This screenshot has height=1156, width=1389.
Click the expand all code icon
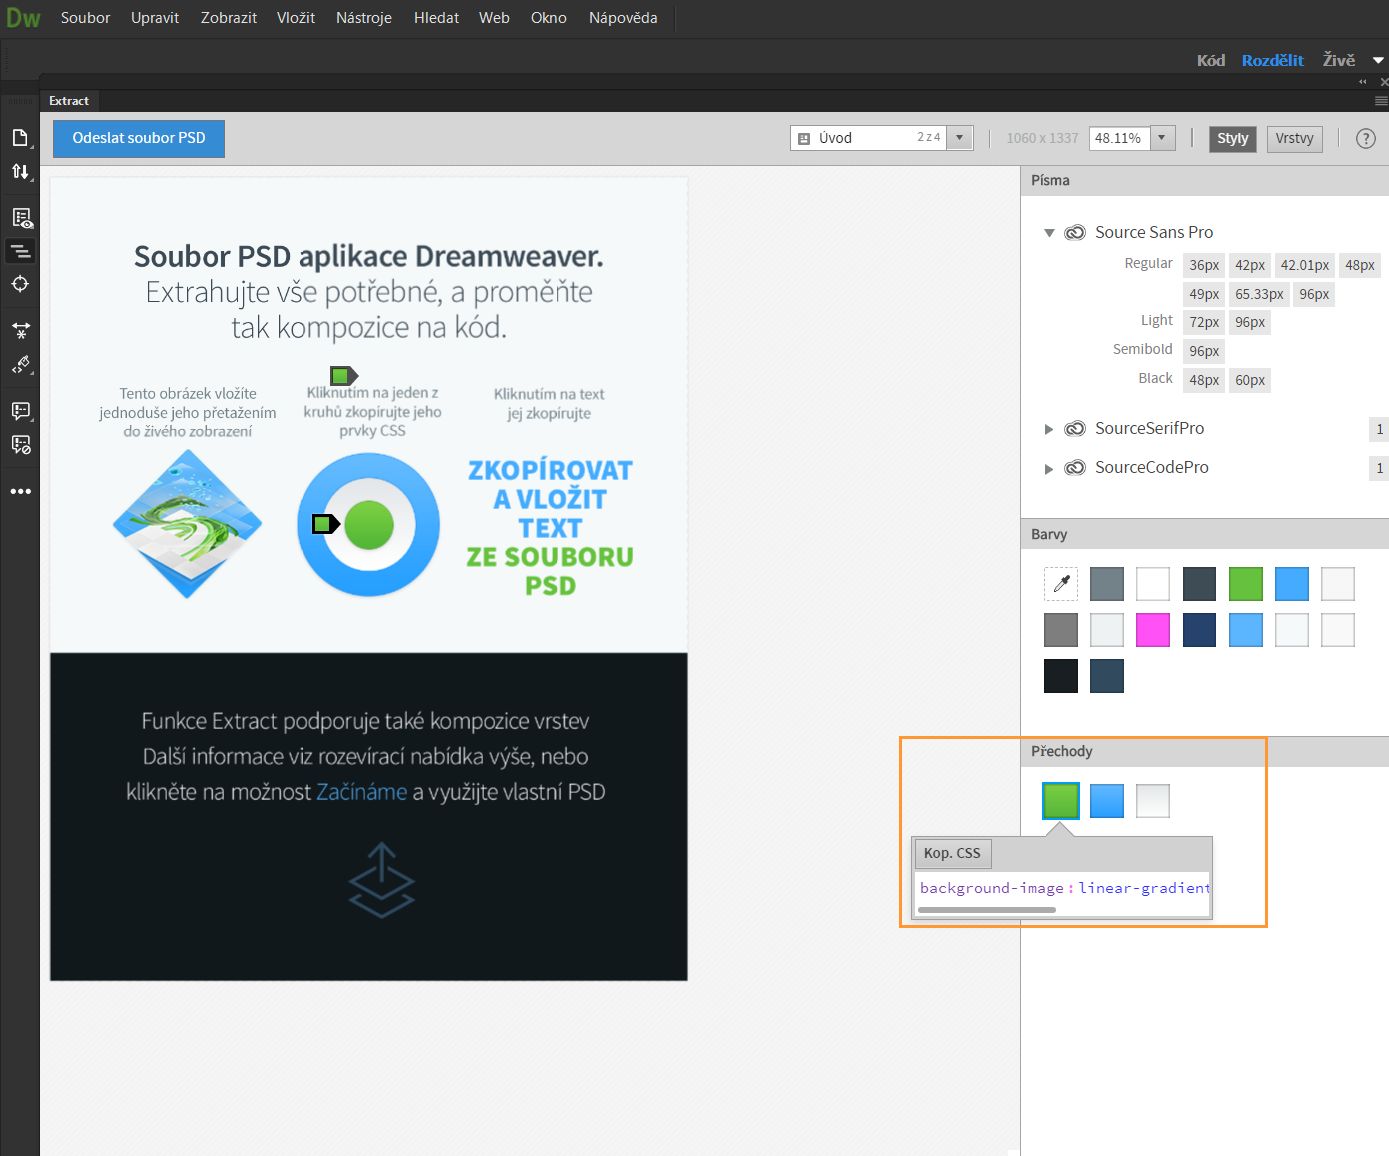click(20, 329)
